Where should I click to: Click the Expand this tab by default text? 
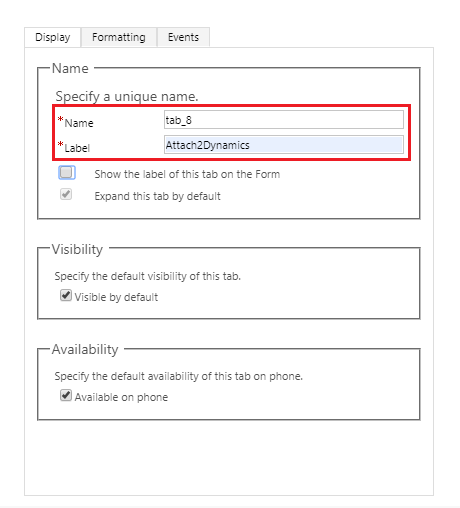coord(157,196)
